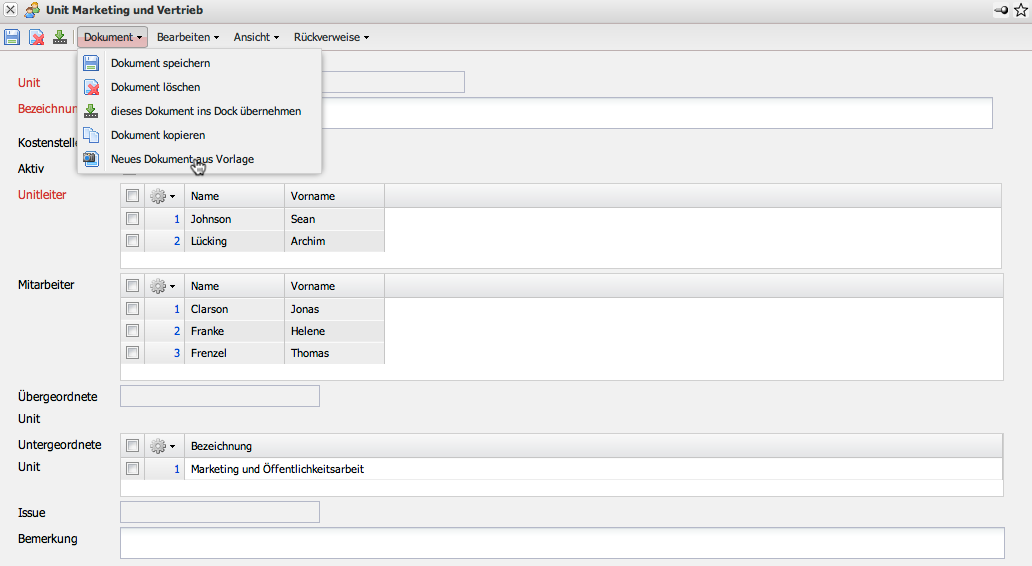Tick the checkbox next to Franke
1032x566 pixels.
pyautogui.click(x=133, y=331)
